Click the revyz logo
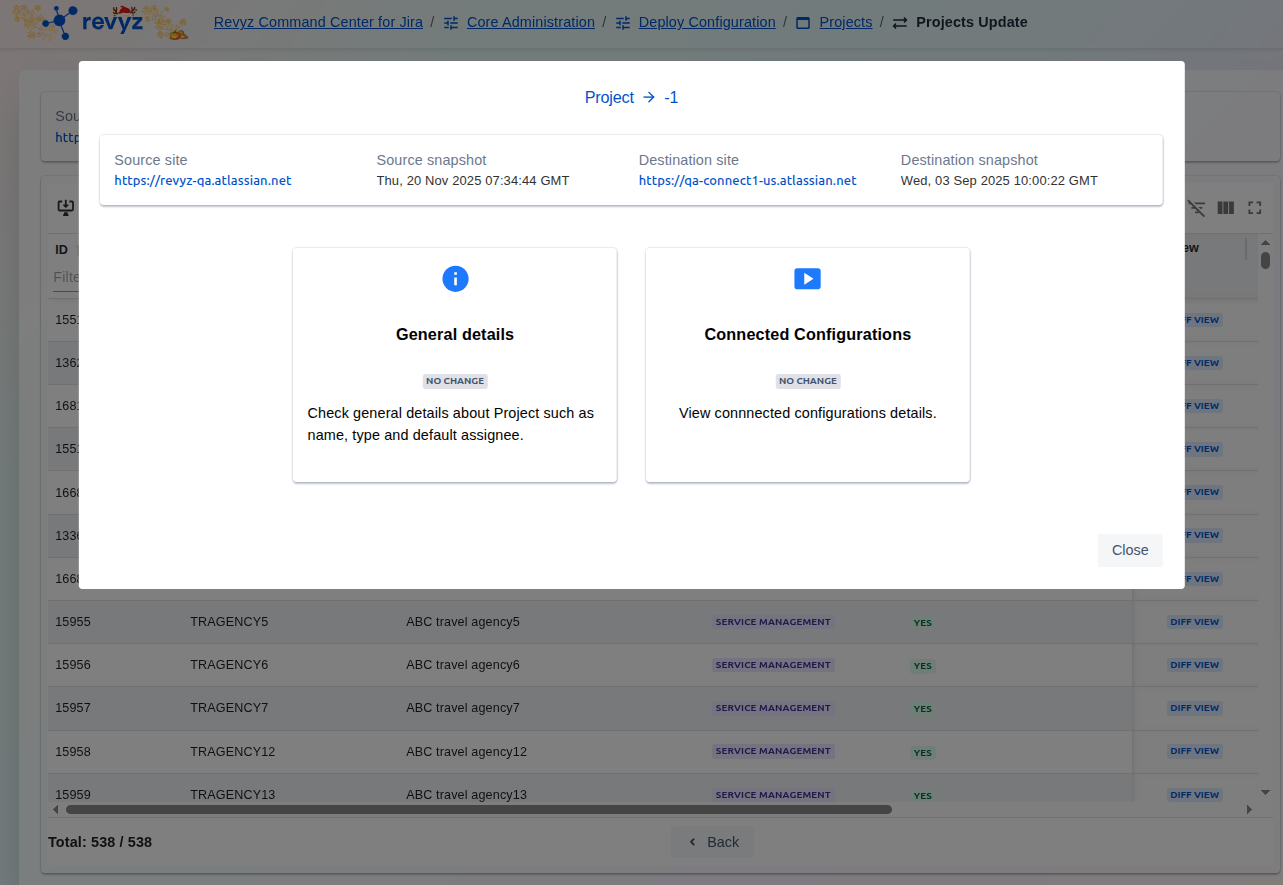The width and height of the screenshot is (1283, 885). [x=100, y=22]
